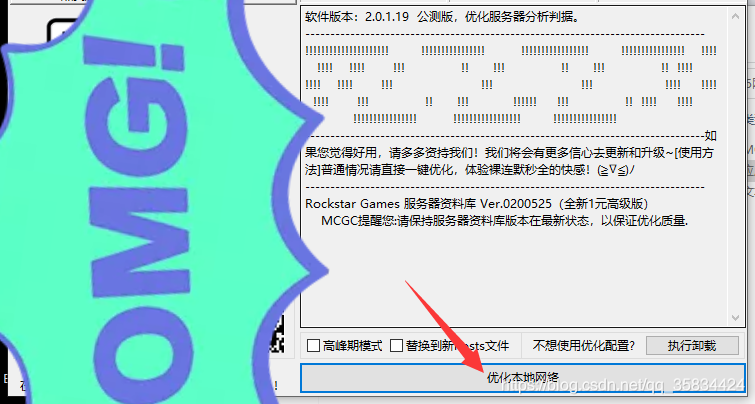This screenshot has height=404, width=755.
Task: Click the MCGC提醒您 reminder line
Action: [x=505, y=221]
